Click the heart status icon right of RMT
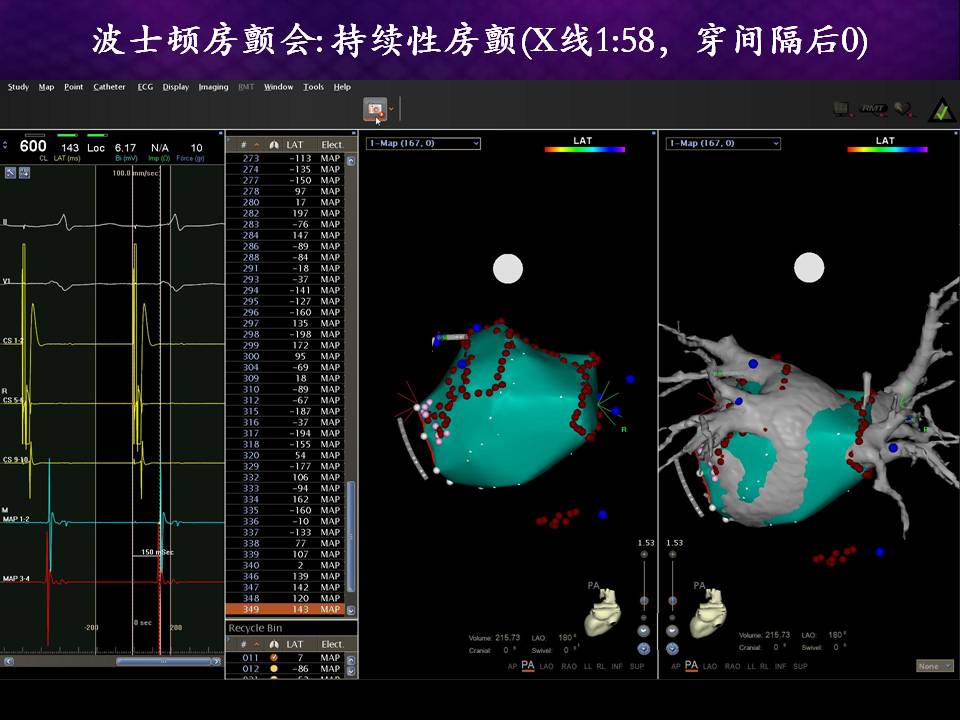 (904, 109)
